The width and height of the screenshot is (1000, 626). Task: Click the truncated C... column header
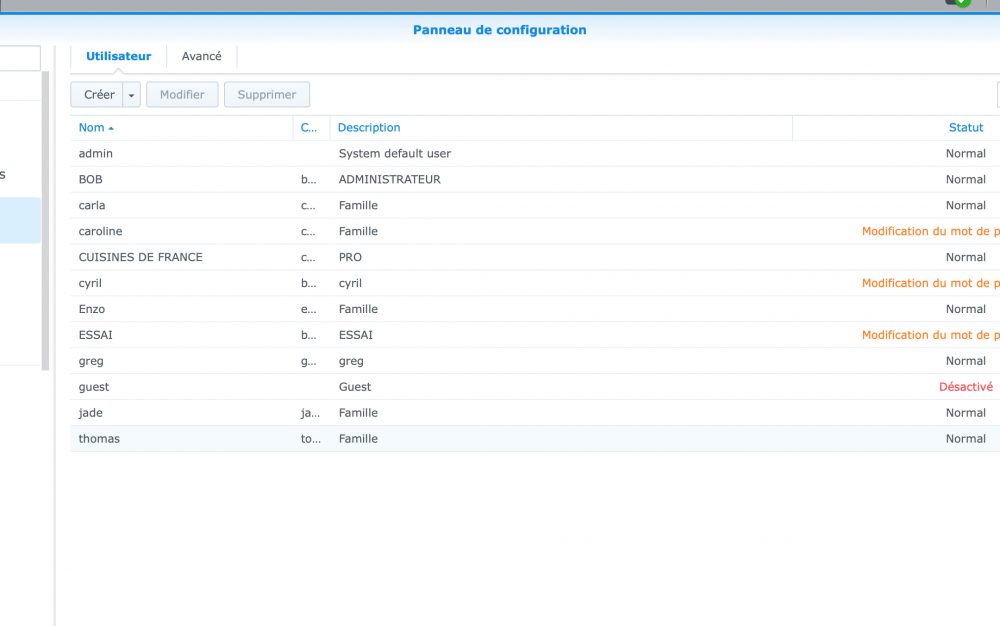click(x=309, y=127)
